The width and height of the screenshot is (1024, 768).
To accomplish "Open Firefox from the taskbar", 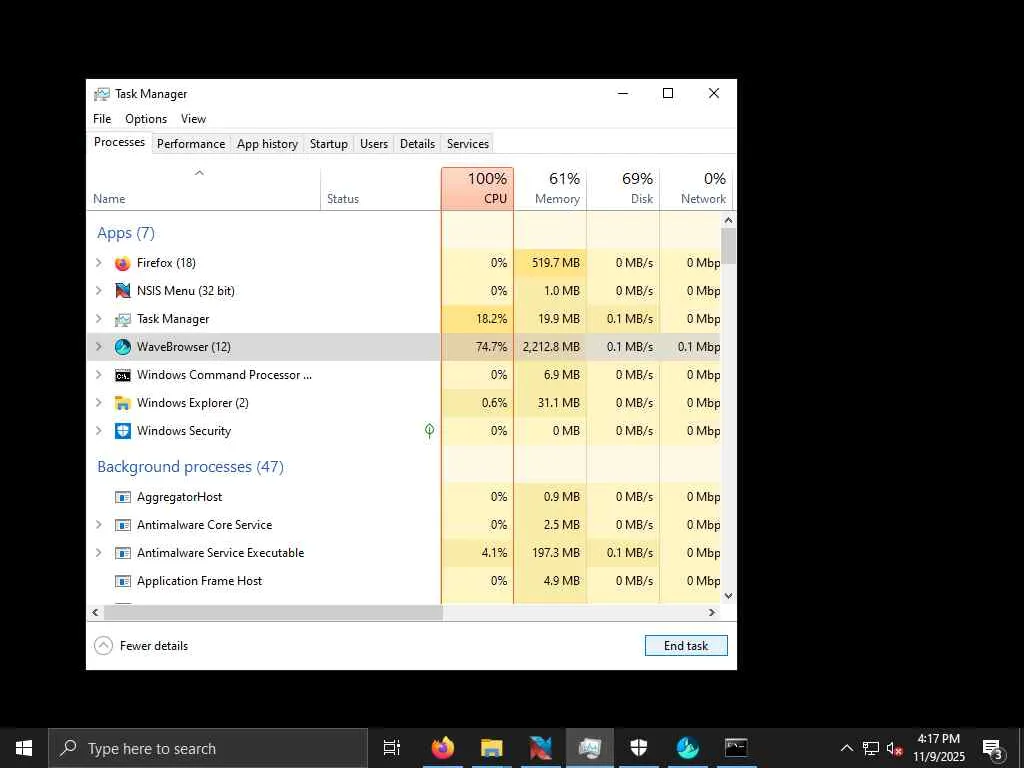I will point(443,748).
